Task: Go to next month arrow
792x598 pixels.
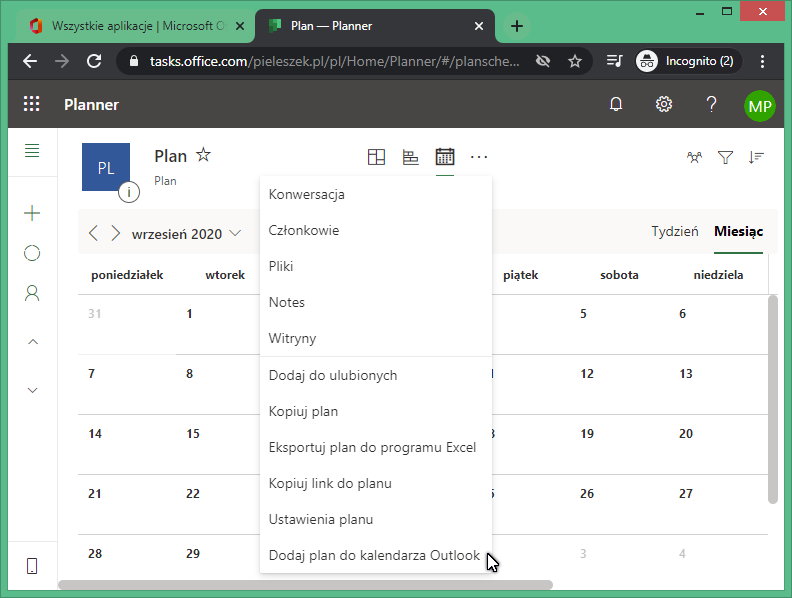Action: click(116, 233)
